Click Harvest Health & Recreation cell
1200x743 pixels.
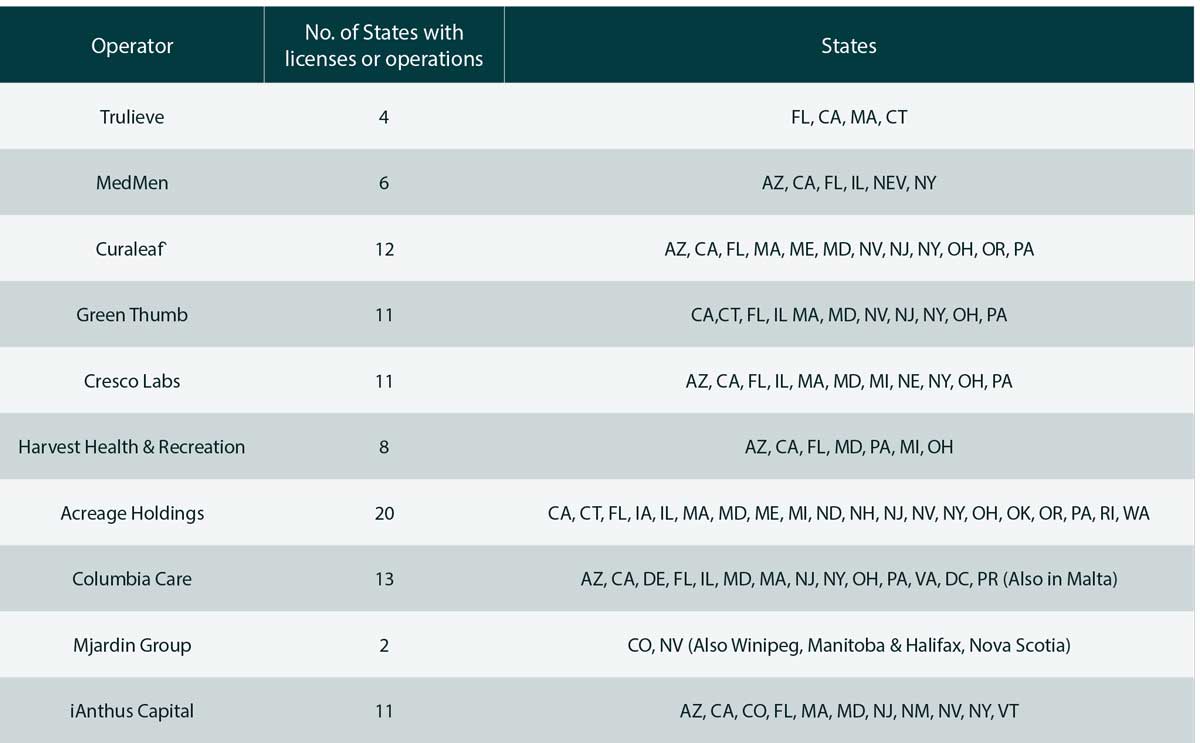pyautogui.click(x=132, y=447)
